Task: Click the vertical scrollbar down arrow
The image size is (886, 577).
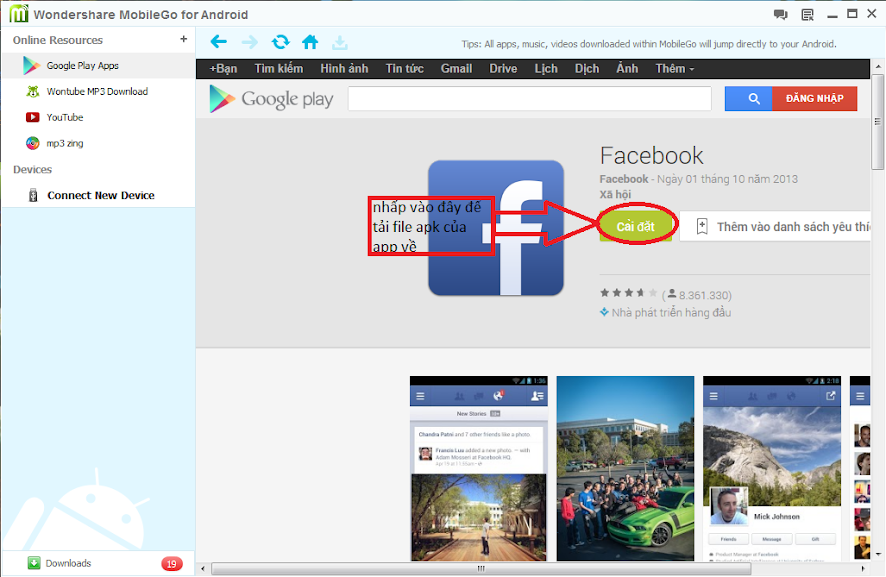Action: pos(878,554)
